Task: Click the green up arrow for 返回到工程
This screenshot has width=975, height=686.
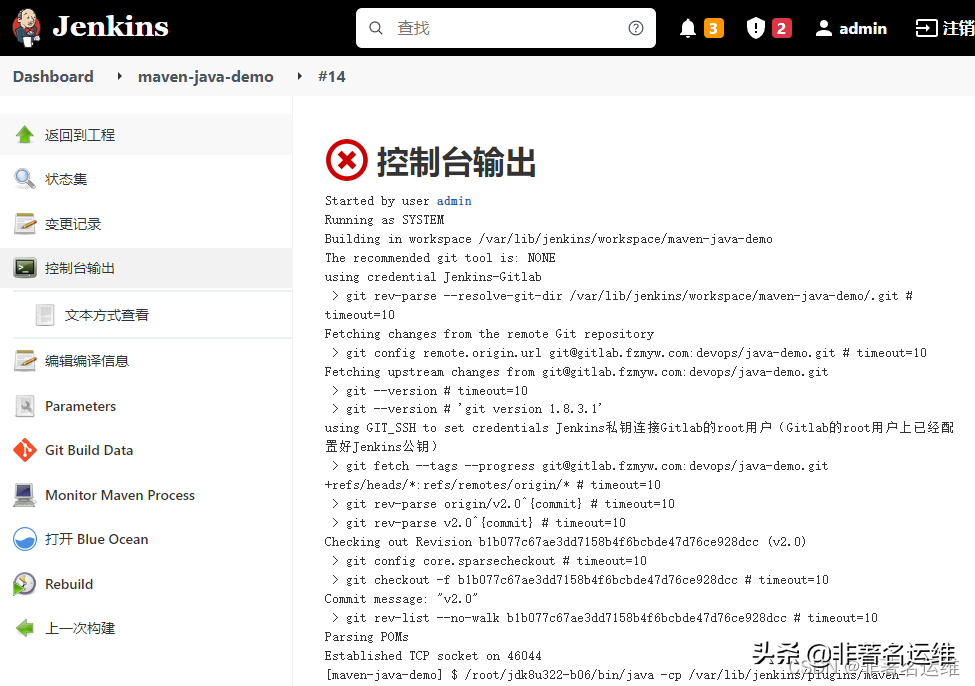Action: point(25,134)
